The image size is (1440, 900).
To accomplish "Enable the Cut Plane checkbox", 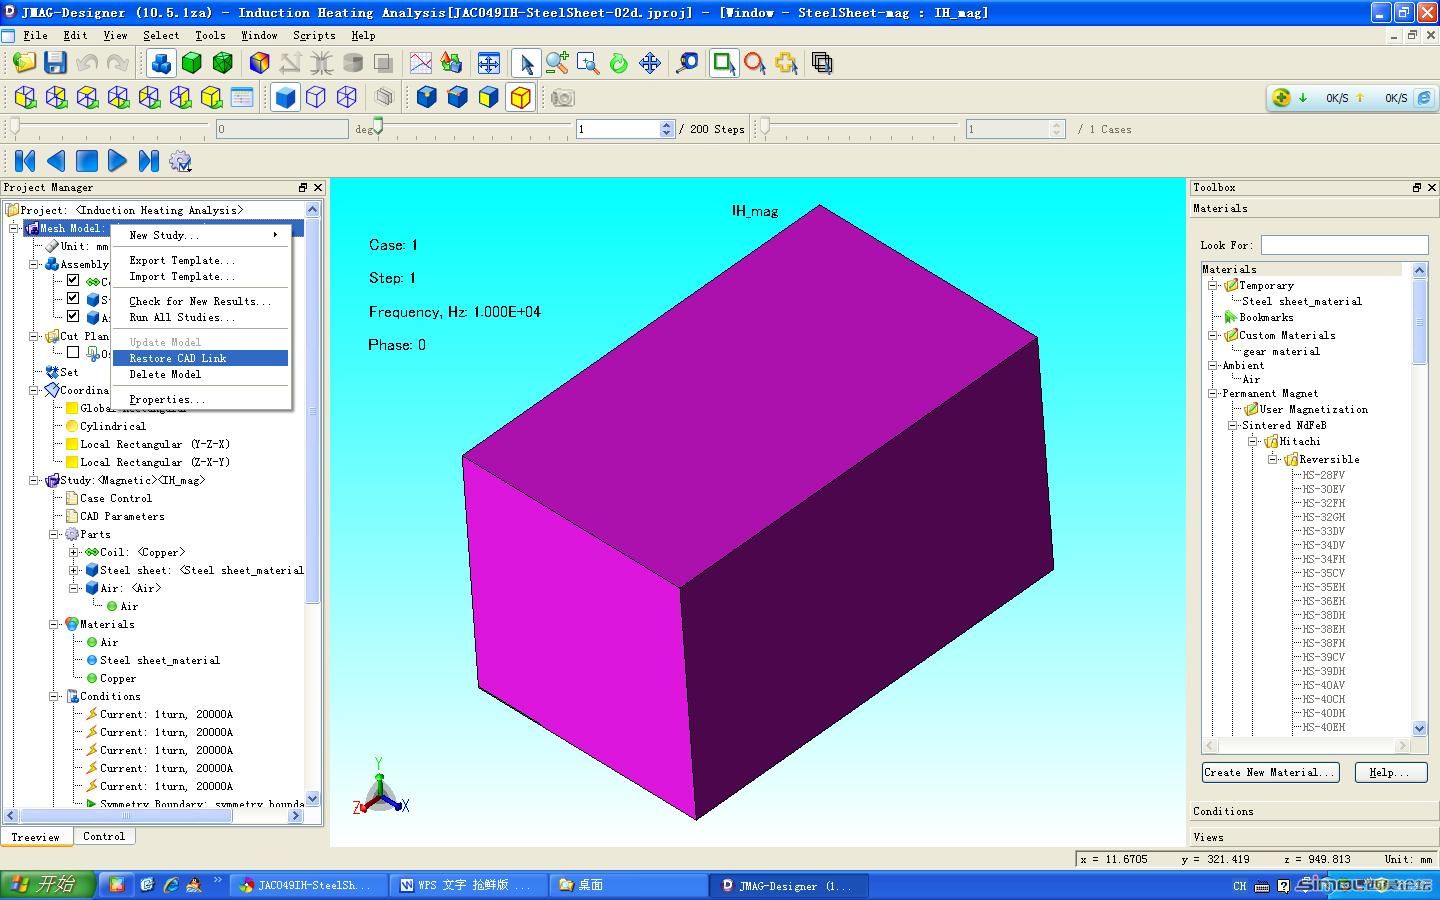I will click(x=73, y=352).
